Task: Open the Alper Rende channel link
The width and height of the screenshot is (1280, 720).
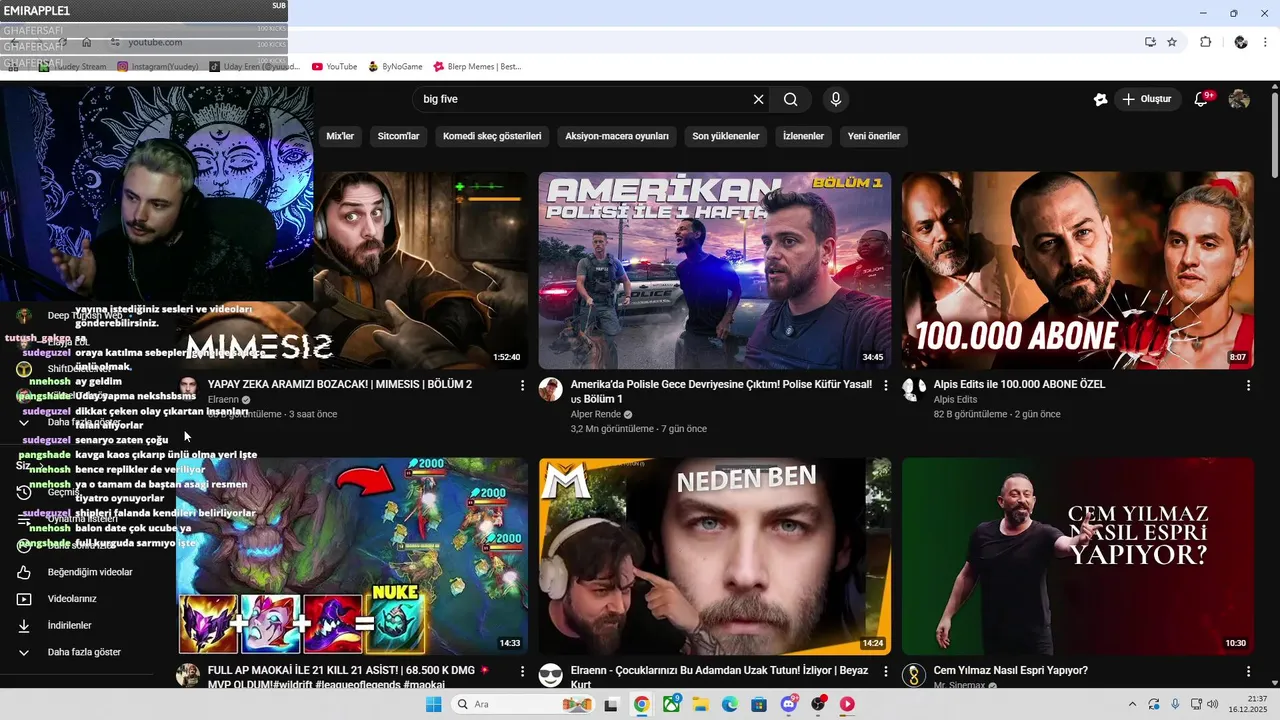Action: (596, 414)
